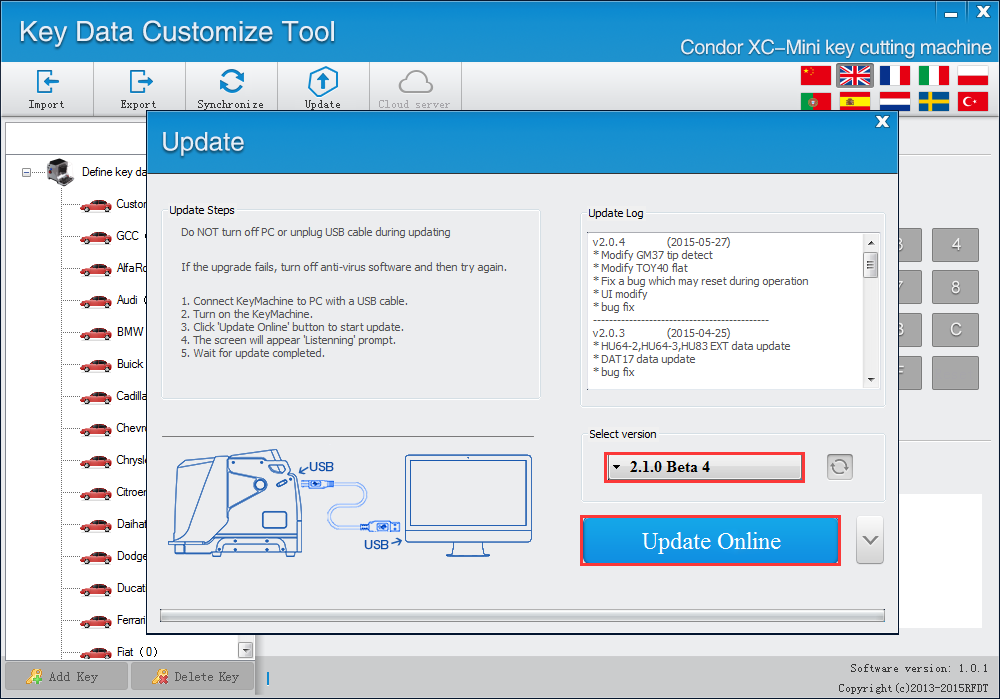The width and height of the screenshot is (1000, 700).
Task: Click the red car icon next to Cadillac
Action: pos(96,398)
